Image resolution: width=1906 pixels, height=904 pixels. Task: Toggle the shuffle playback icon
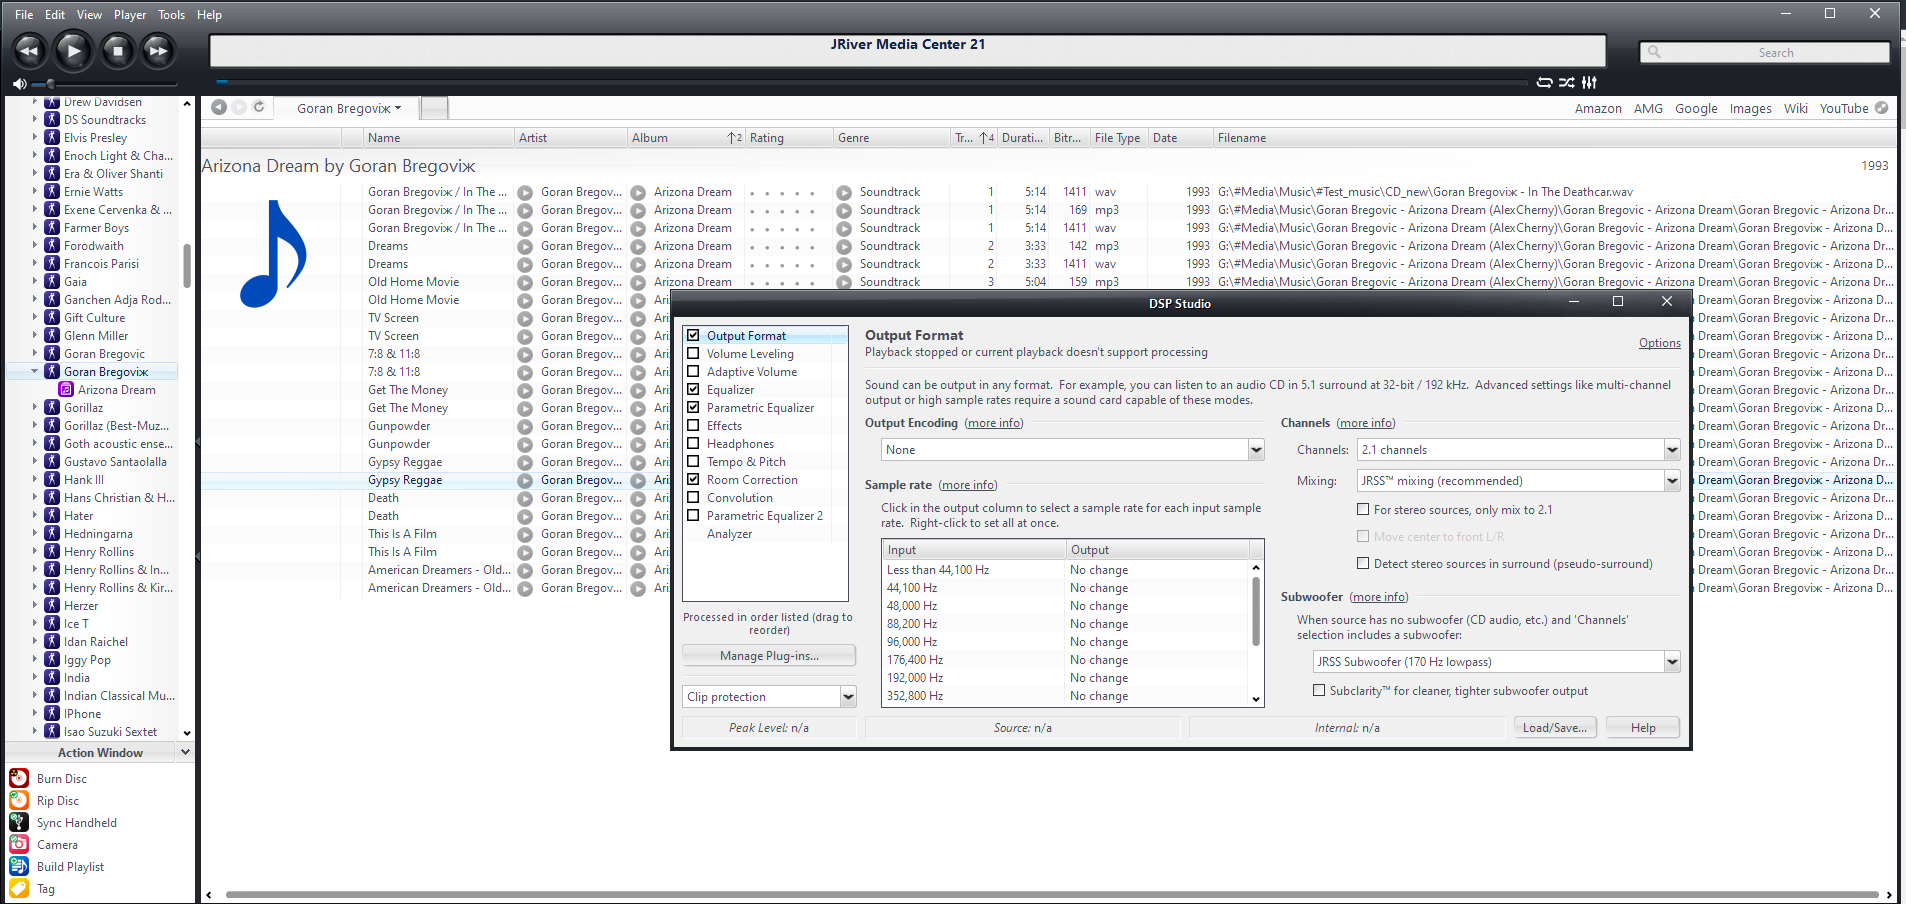click(x=1567, y=83)
